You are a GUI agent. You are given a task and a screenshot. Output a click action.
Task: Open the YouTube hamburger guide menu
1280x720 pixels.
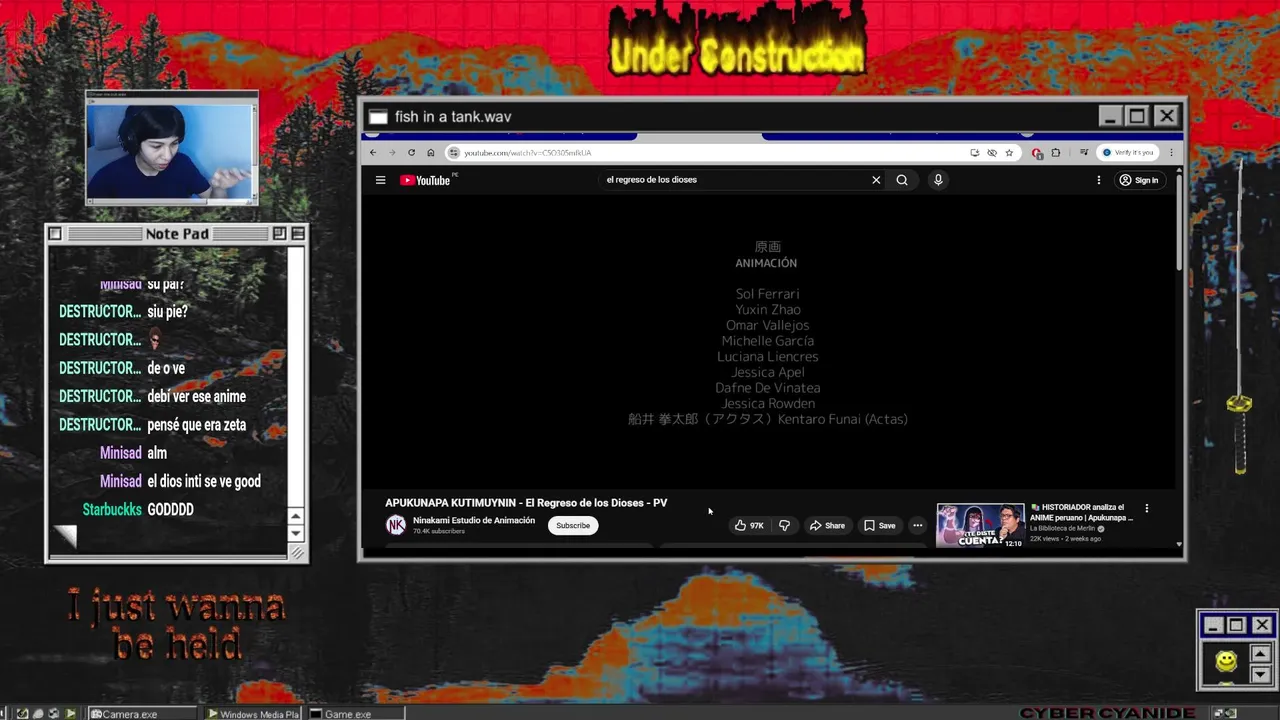380,180
